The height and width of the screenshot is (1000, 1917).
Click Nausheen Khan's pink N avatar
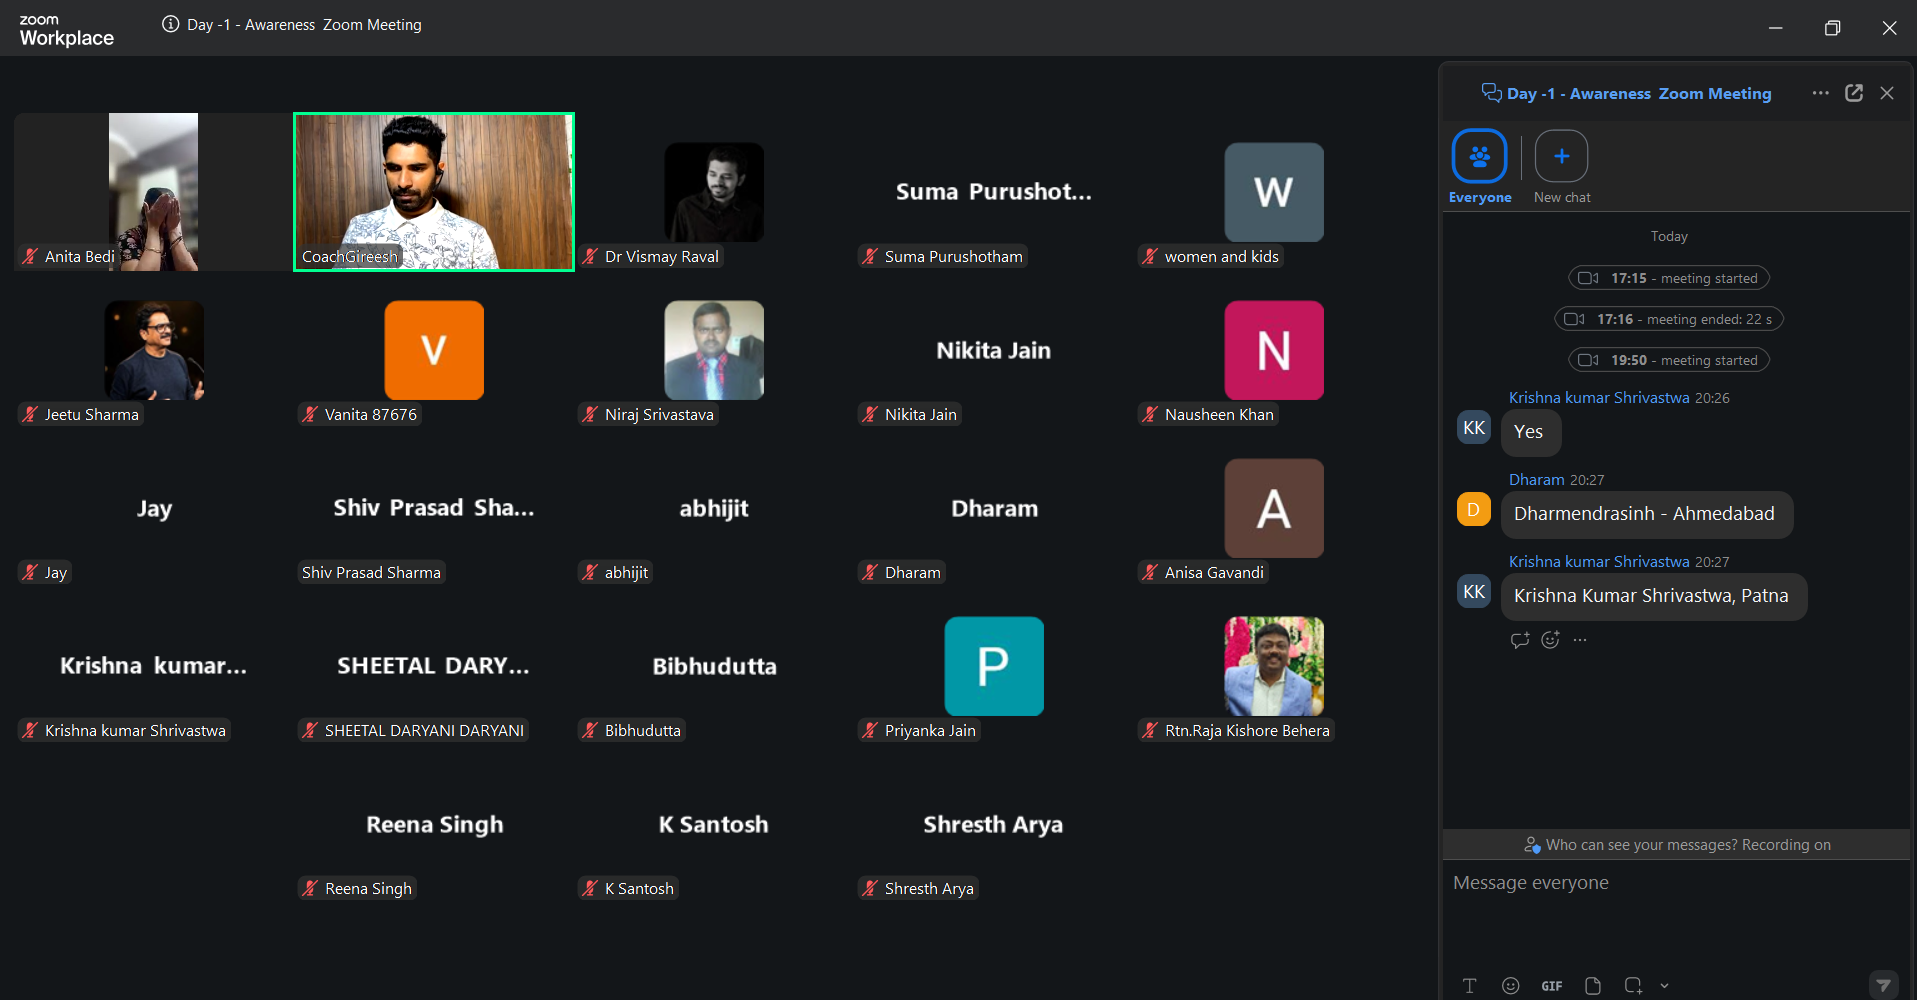pyautogui.click(x=1274, y=350)
